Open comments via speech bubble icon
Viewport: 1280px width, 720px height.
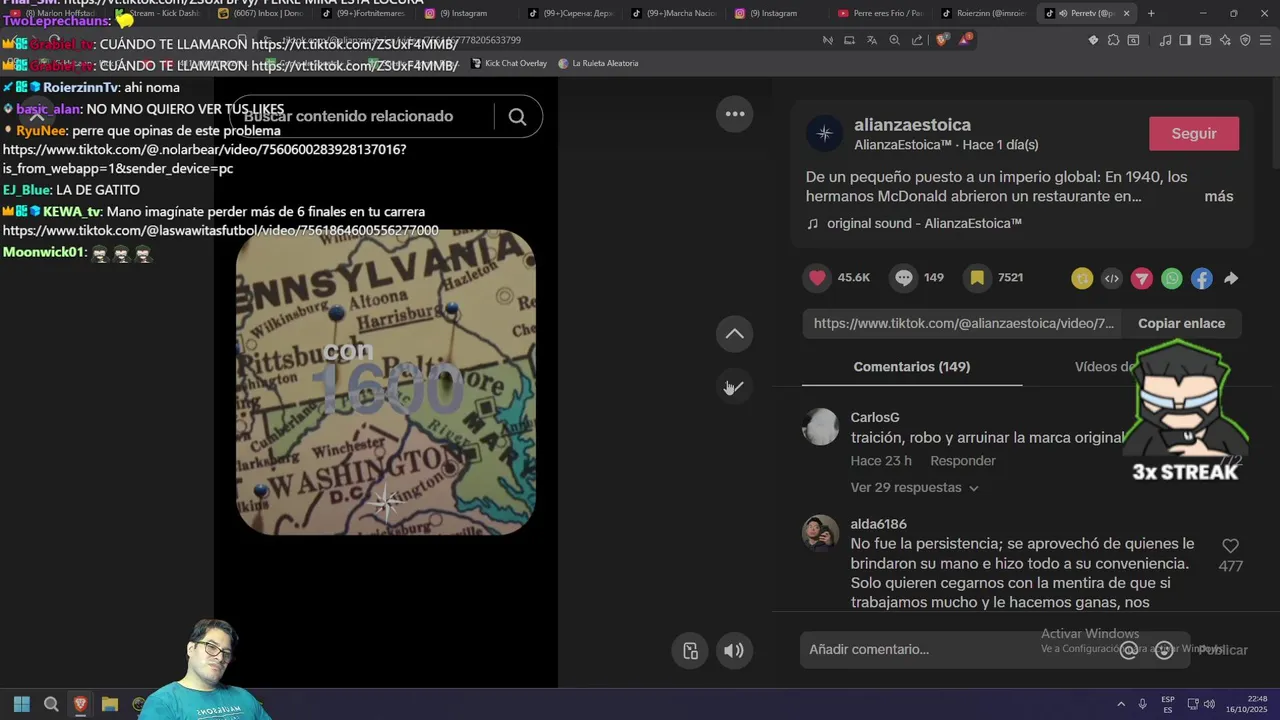tap(904, 278)
